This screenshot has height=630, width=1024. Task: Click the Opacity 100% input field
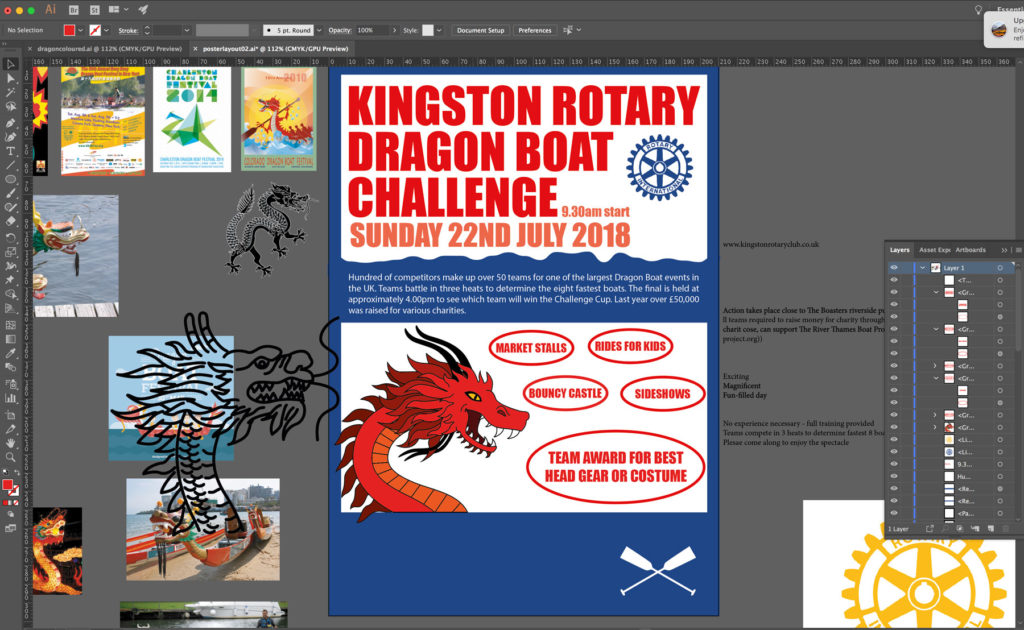pyautogui.click(x=372, y=30)
